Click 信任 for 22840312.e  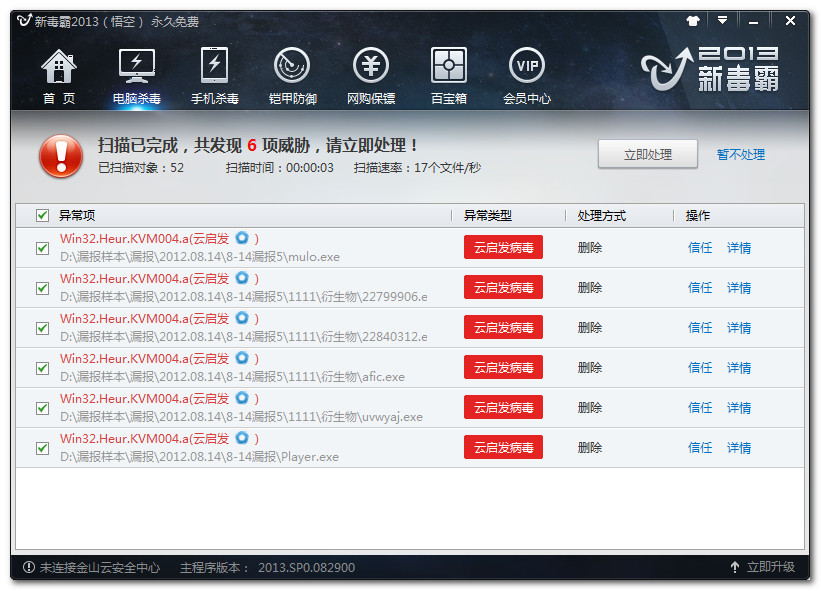click(x=700, y=328)
